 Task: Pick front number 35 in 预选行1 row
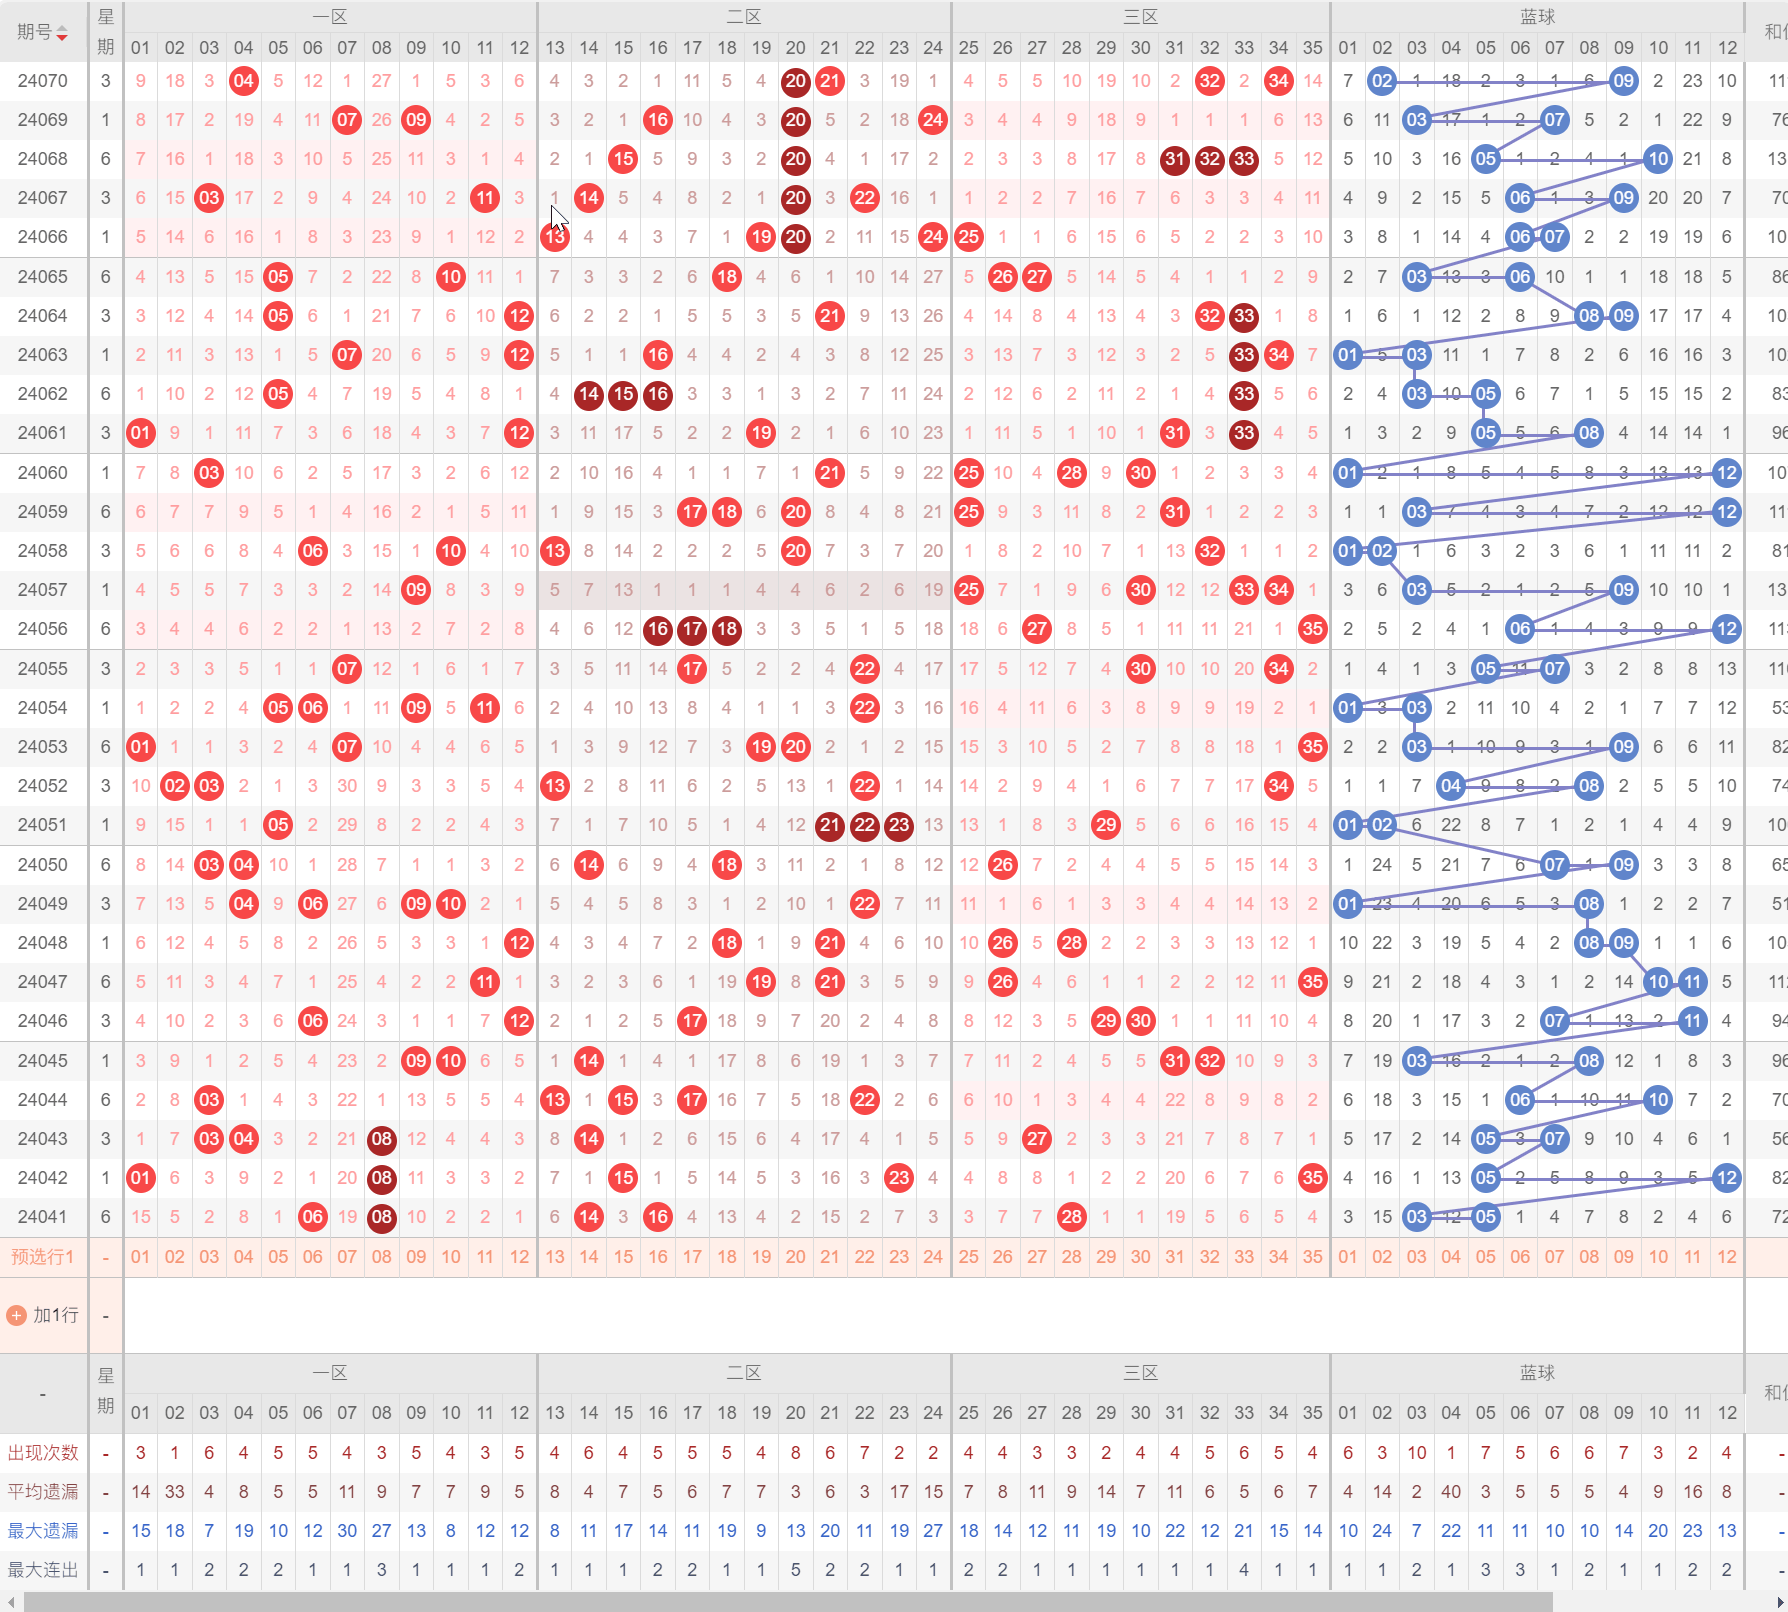[1313, 1257]
